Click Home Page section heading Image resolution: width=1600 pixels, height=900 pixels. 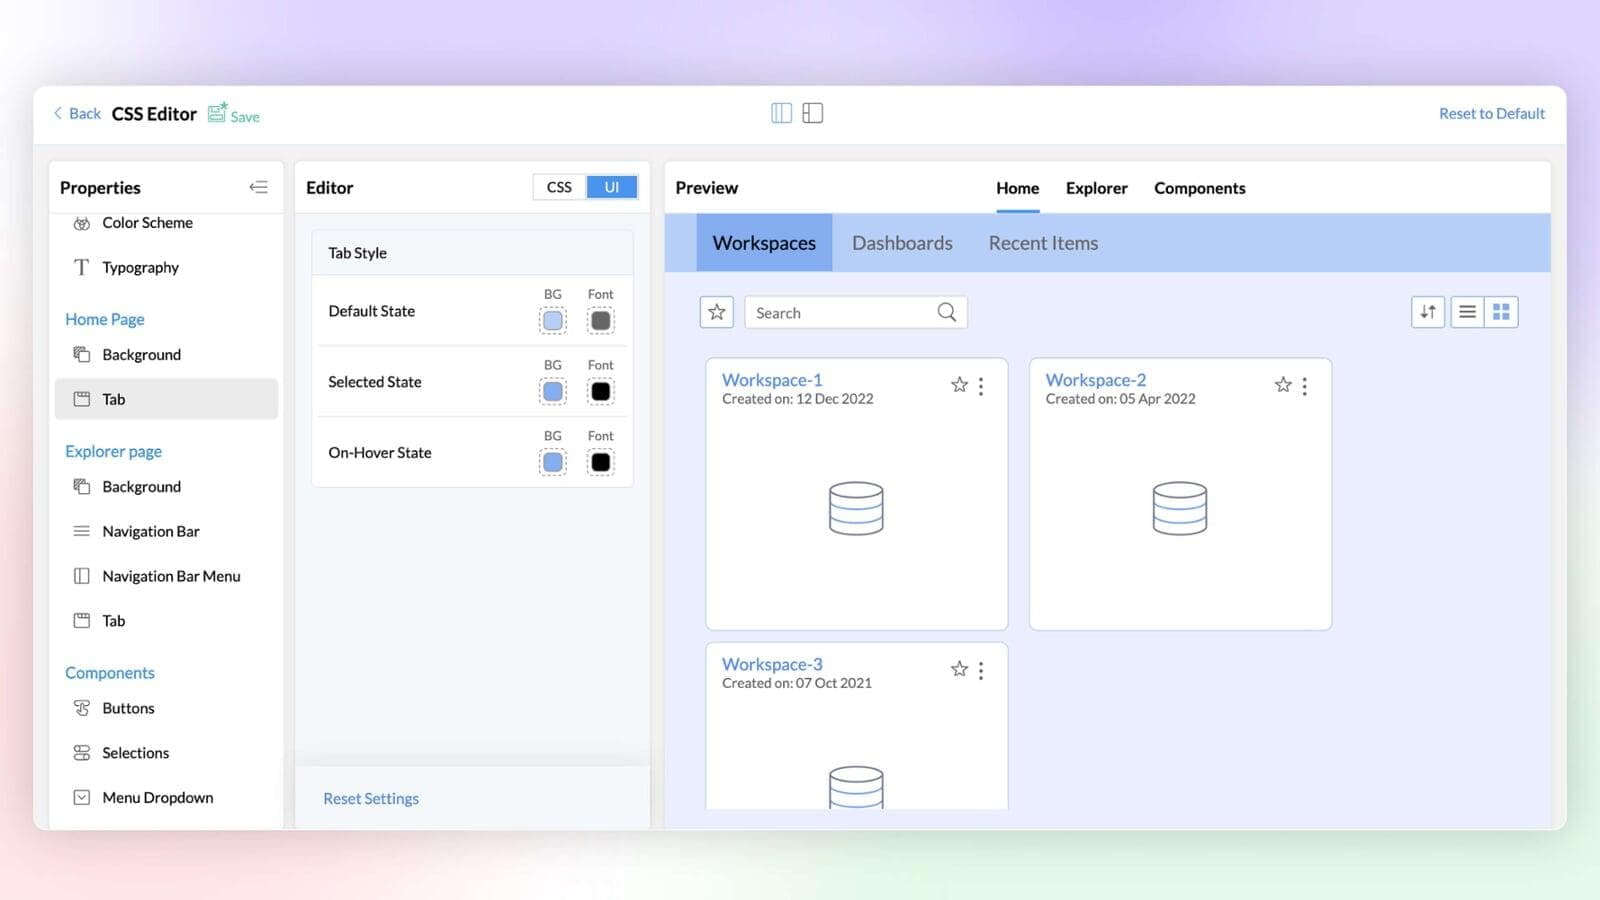[105, 319]
